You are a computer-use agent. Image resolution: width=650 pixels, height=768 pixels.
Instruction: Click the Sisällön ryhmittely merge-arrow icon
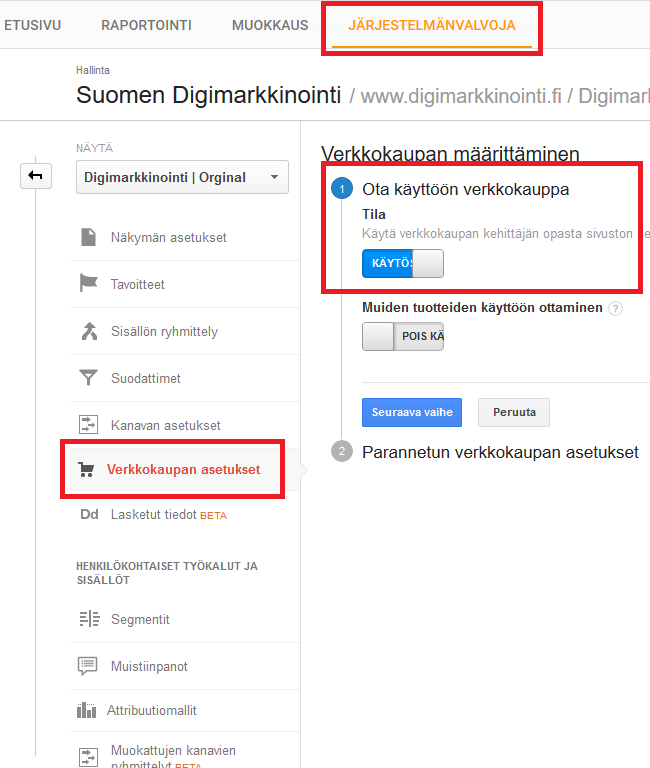tap(89, 331)
